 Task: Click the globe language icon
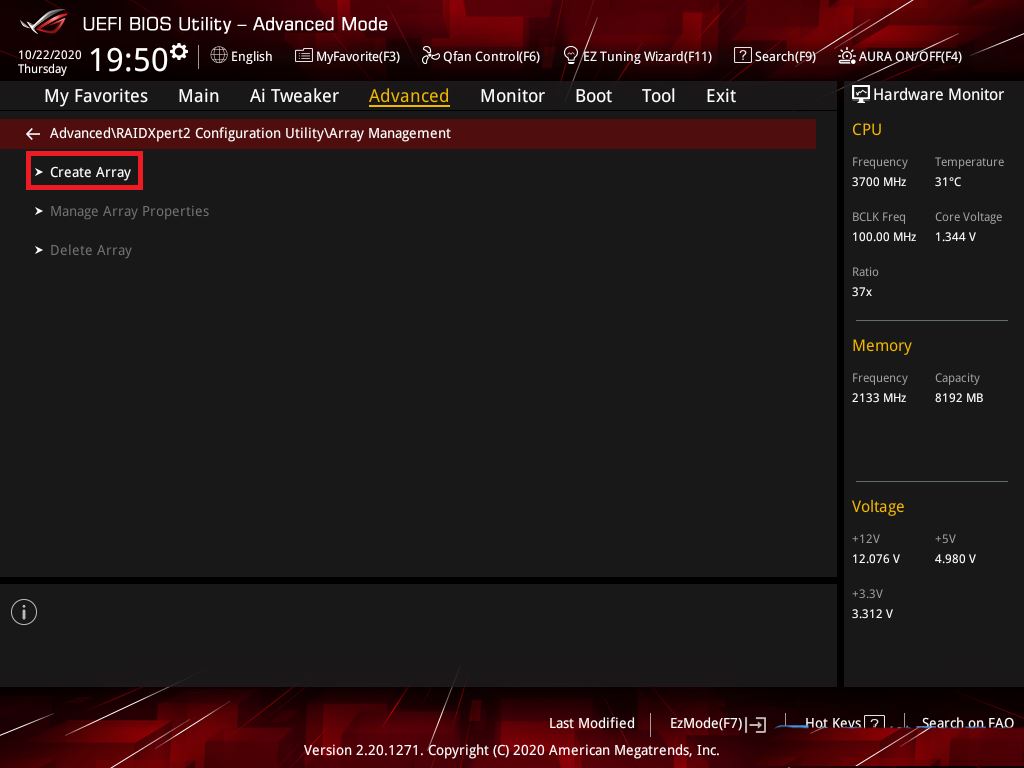[x=219, y=56]
